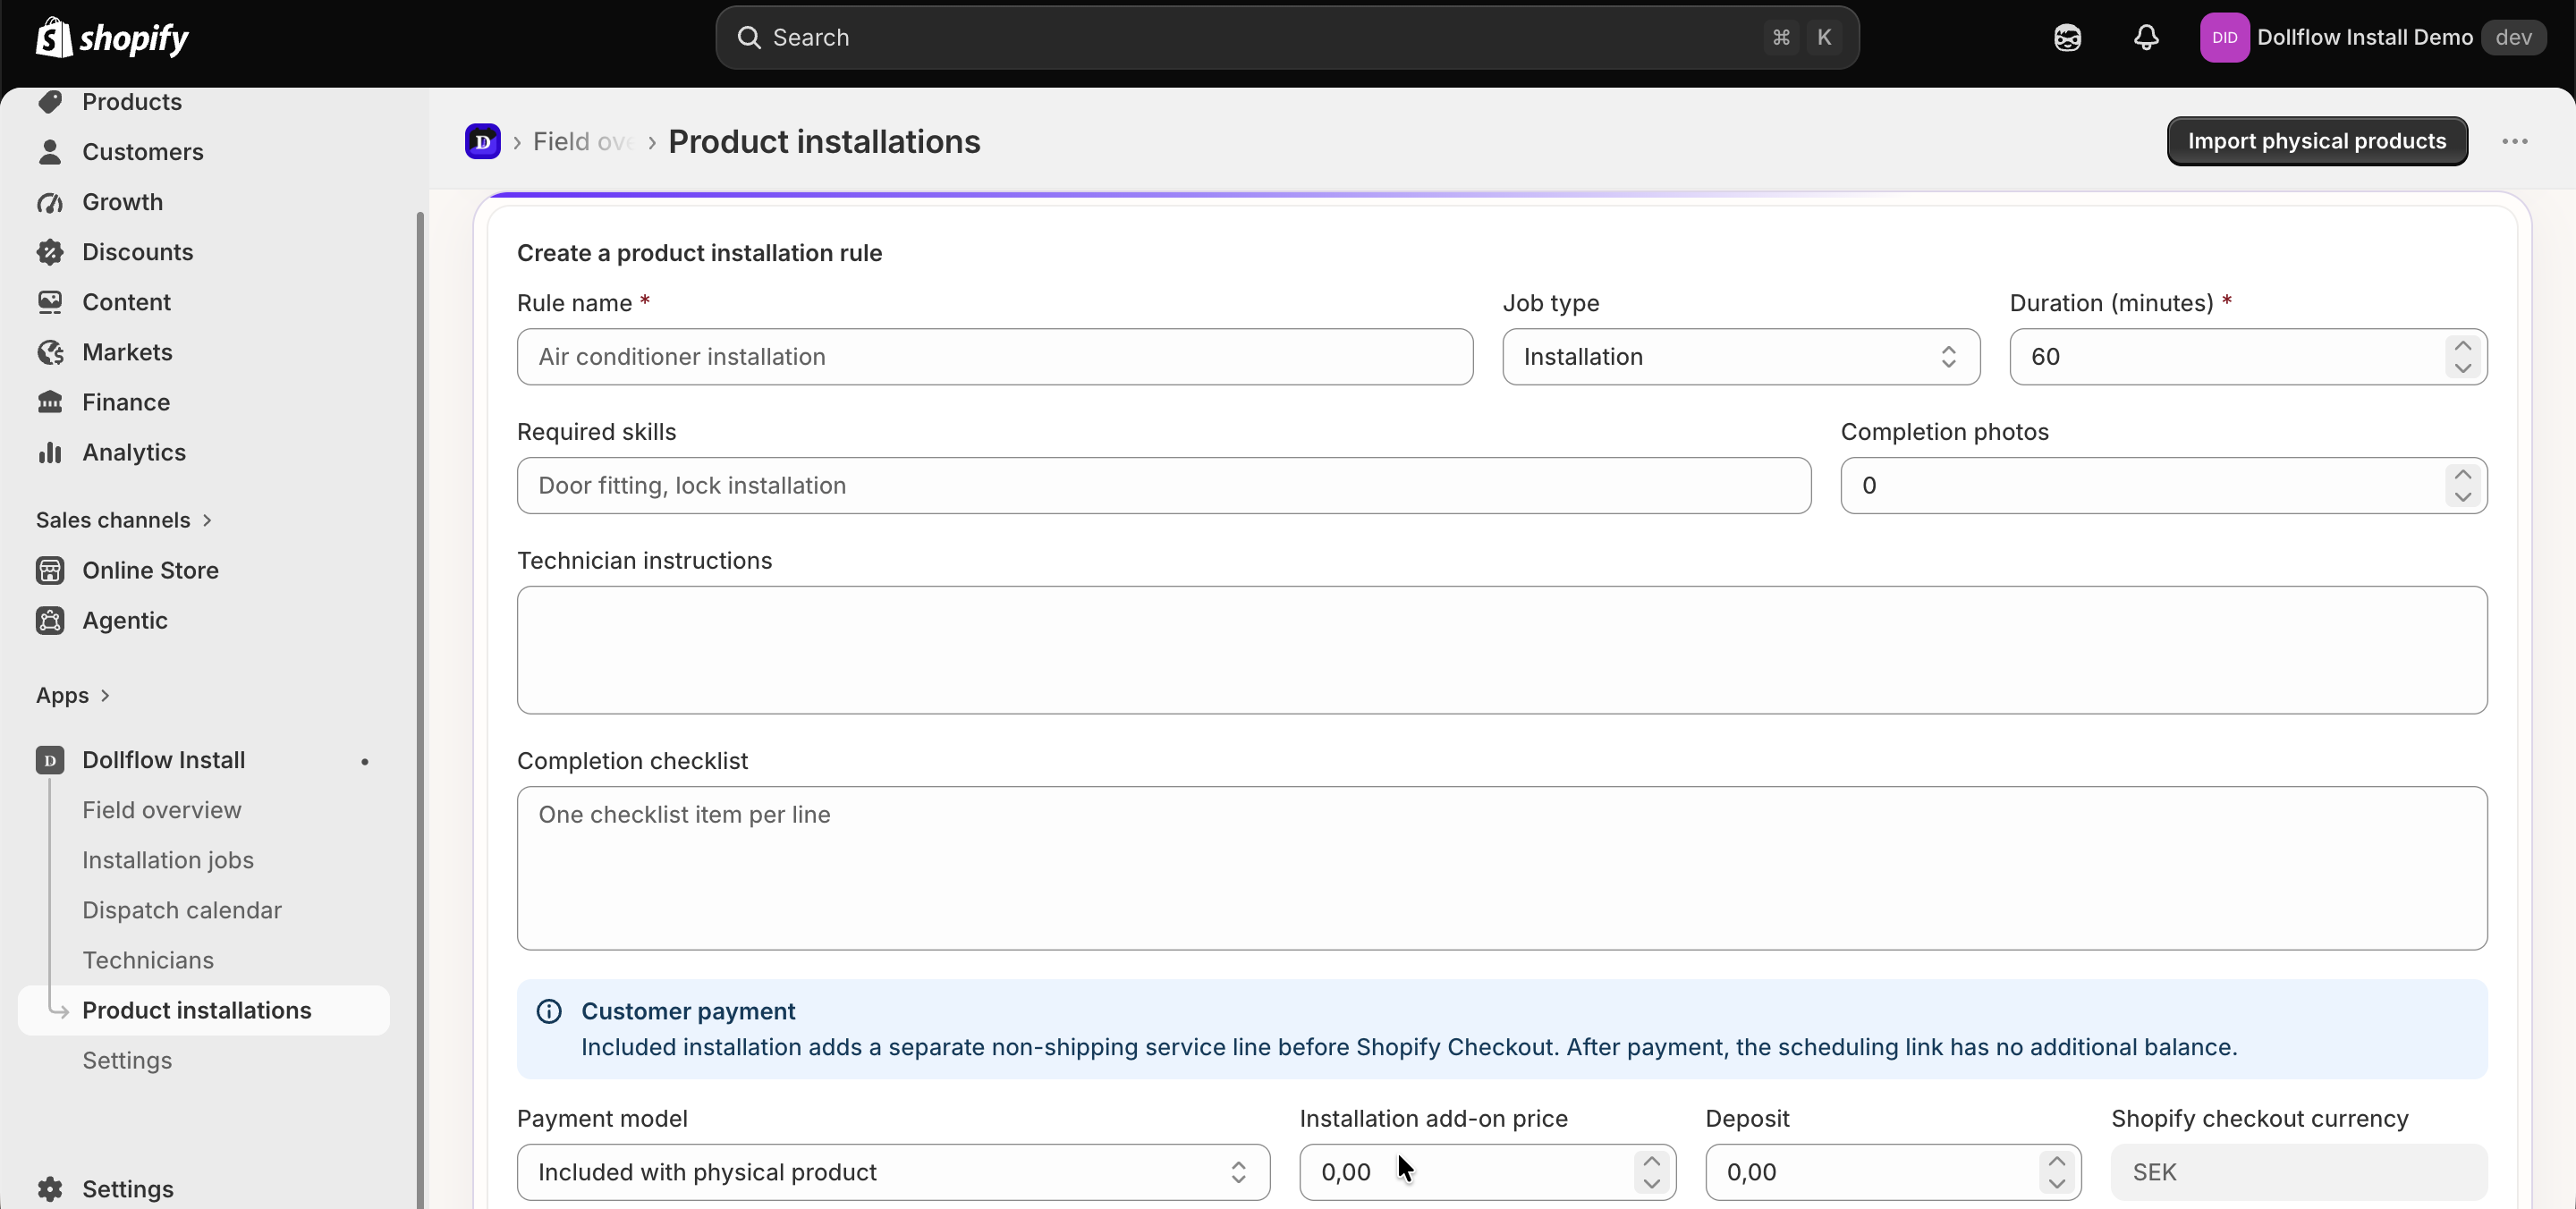
Task: Increase Duration minutes with up arrow
Action: click(x=2463, y=346)
